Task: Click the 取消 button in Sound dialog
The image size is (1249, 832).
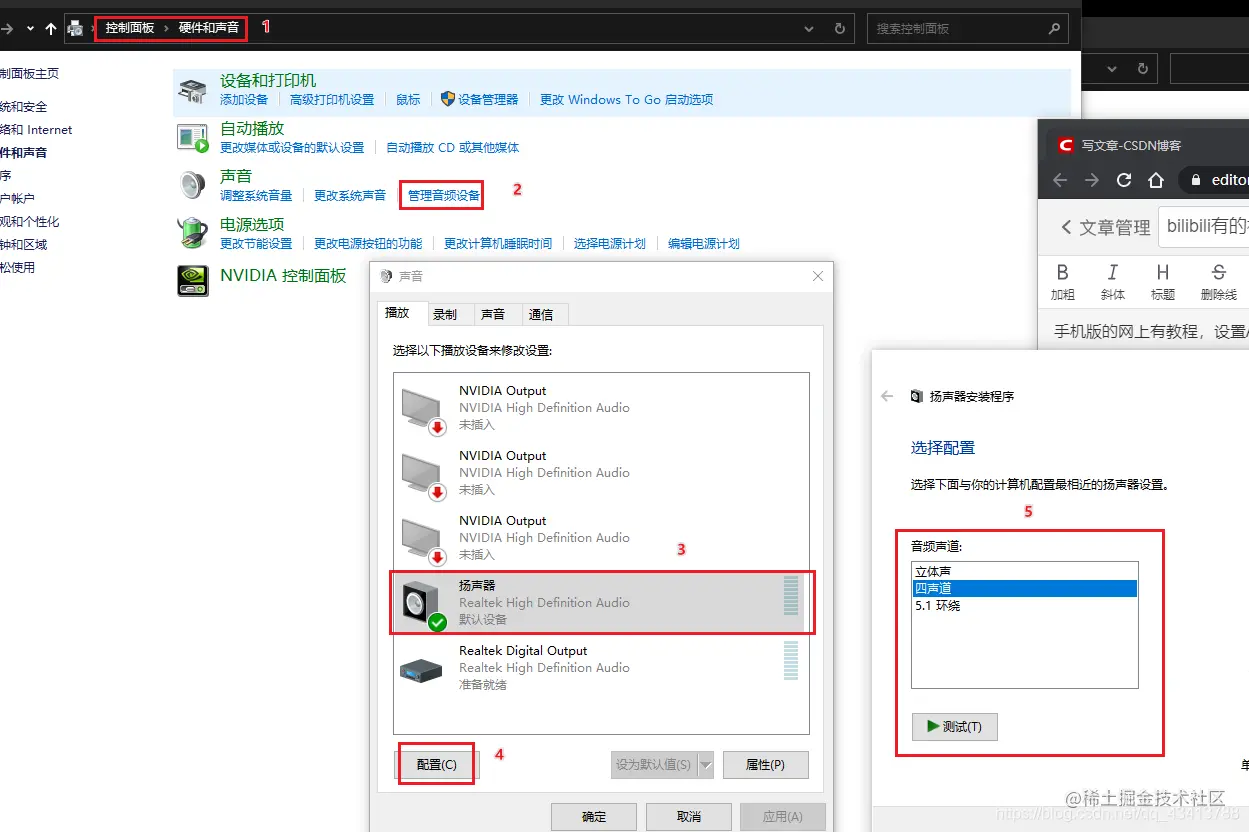Action: [689, 817]
